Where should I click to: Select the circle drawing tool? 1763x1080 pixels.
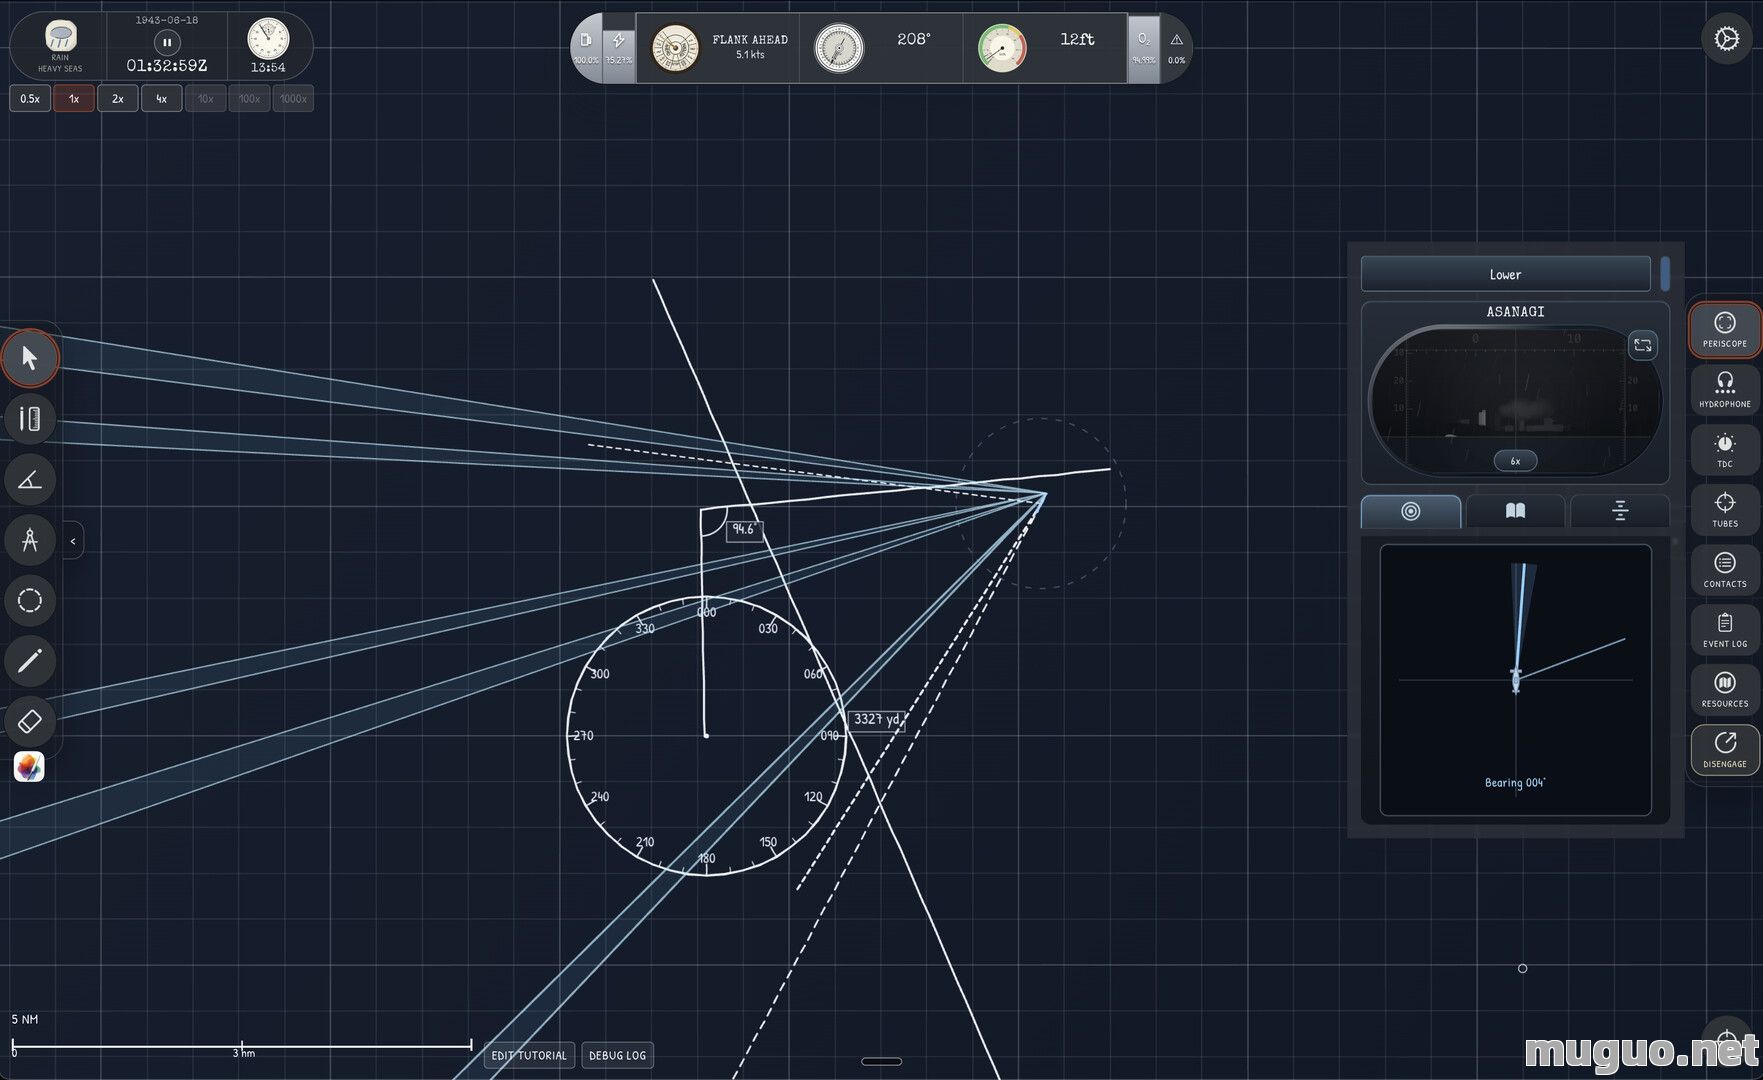tap(30, 601)
